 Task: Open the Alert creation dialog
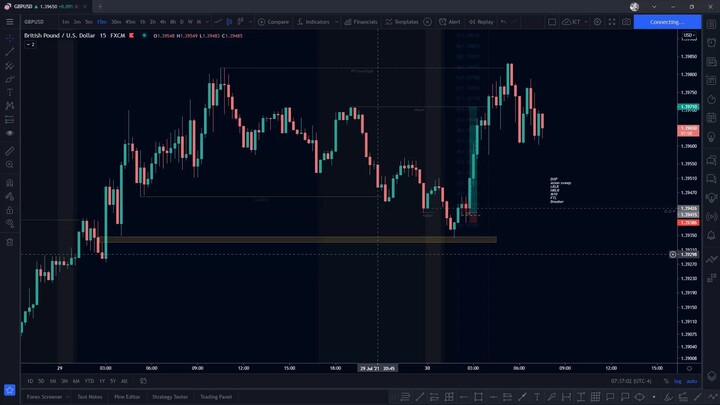point(450,21)
